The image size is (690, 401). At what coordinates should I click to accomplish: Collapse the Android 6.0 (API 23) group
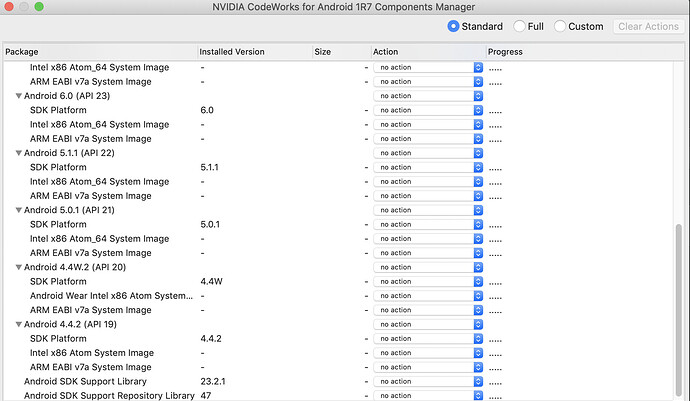tap(18, 96)
